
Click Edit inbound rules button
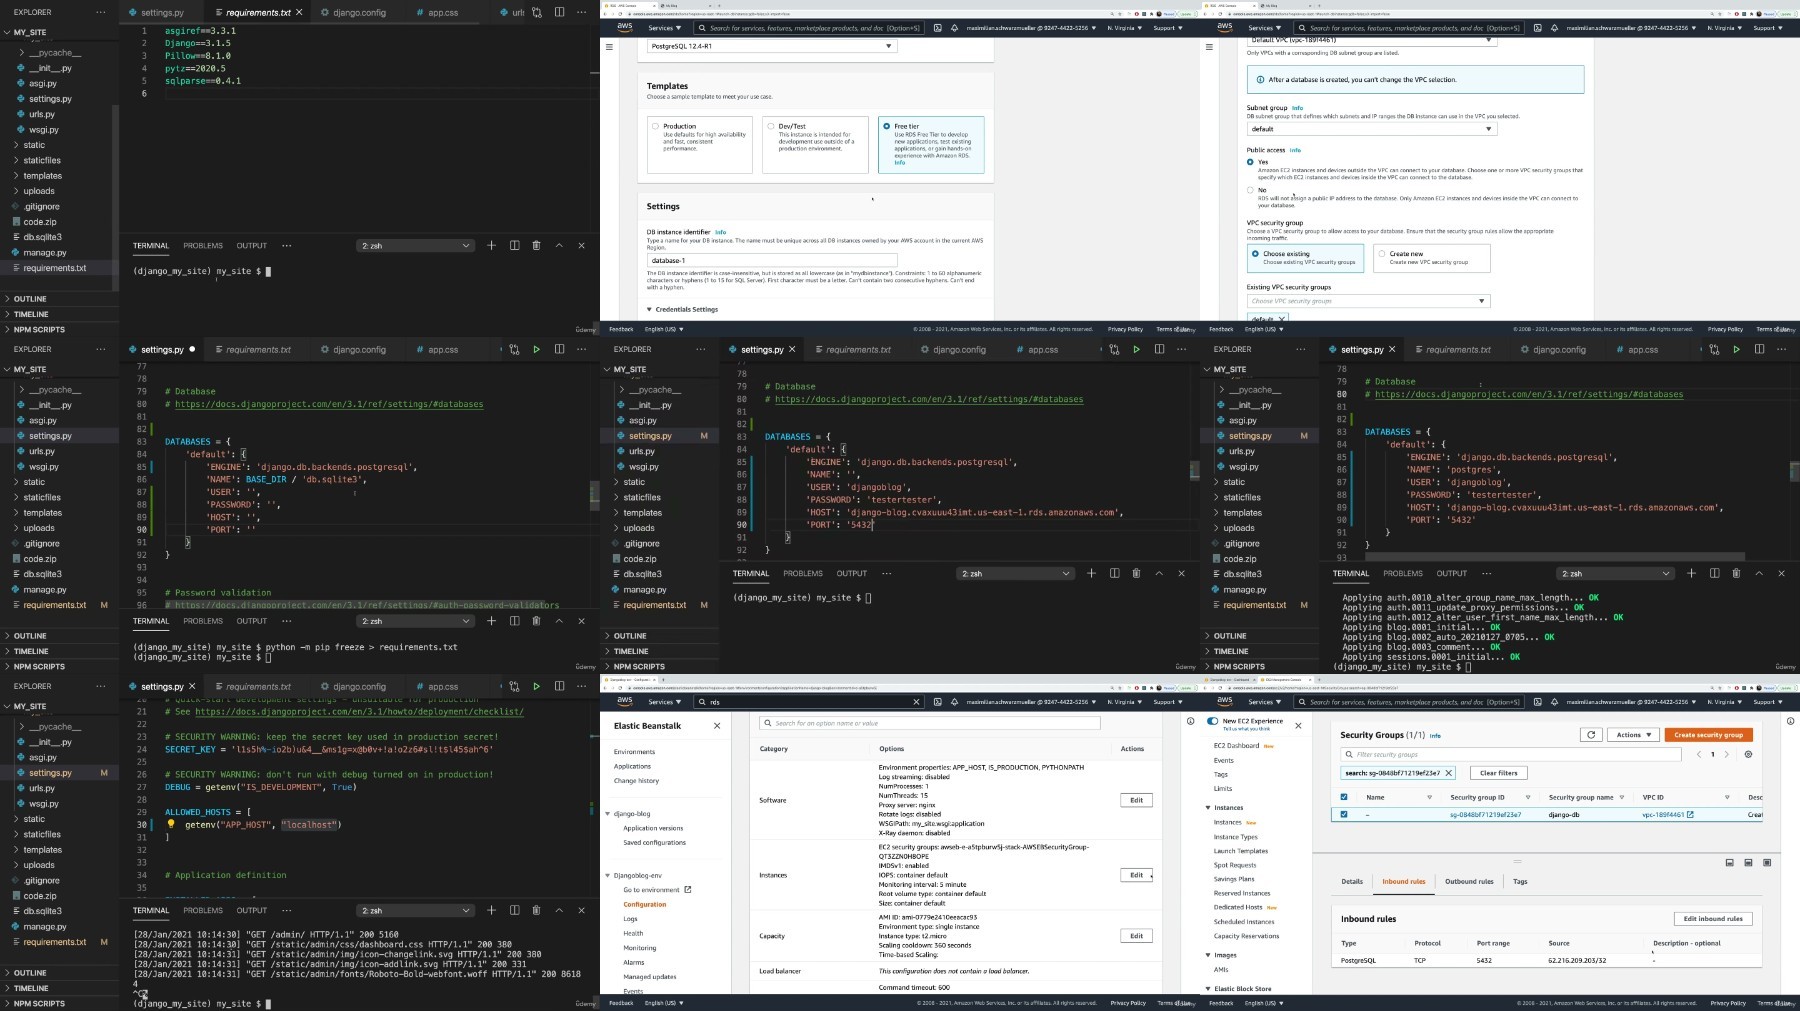(1713, 918)
